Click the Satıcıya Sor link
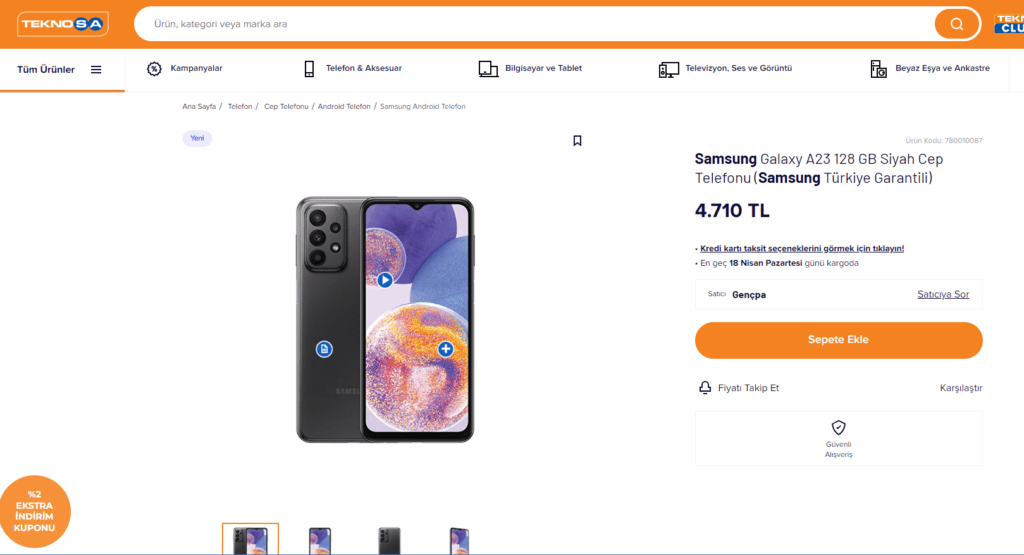1024x555 pixels. tap(943, 294)
